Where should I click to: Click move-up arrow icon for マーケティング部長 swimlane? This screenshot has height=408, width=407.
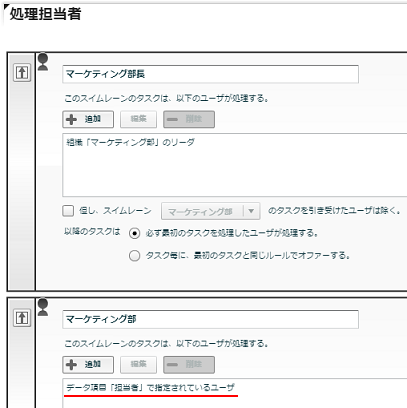22,72
